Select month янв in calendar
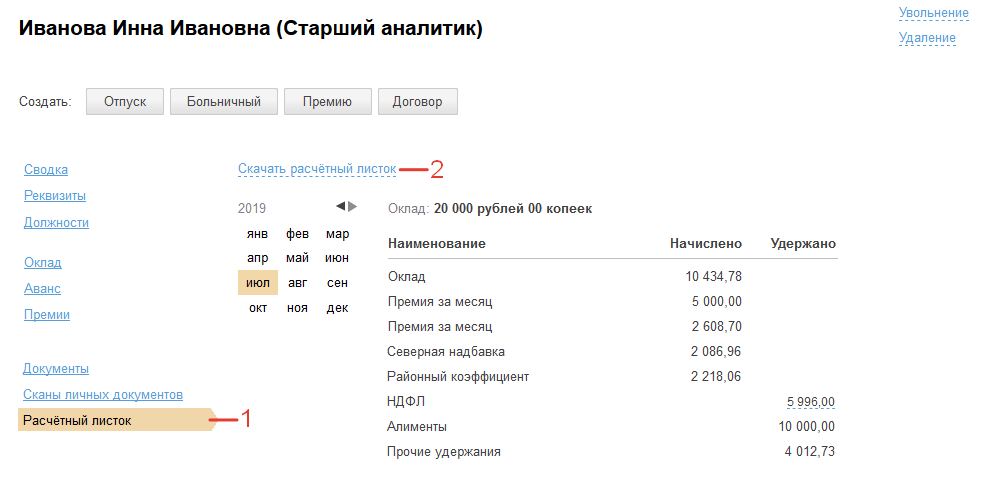Screen dimensions: 981x482 258,234
